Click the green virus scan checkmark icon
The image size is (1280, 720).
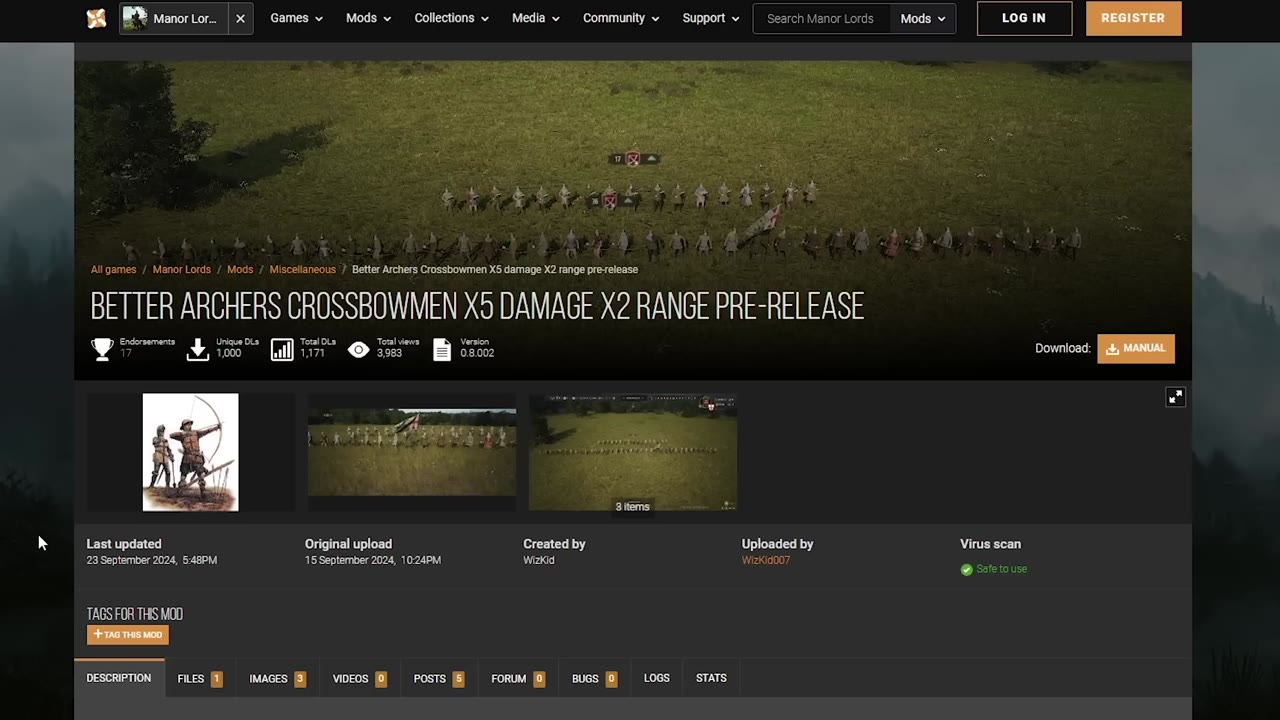pos(966,569)
